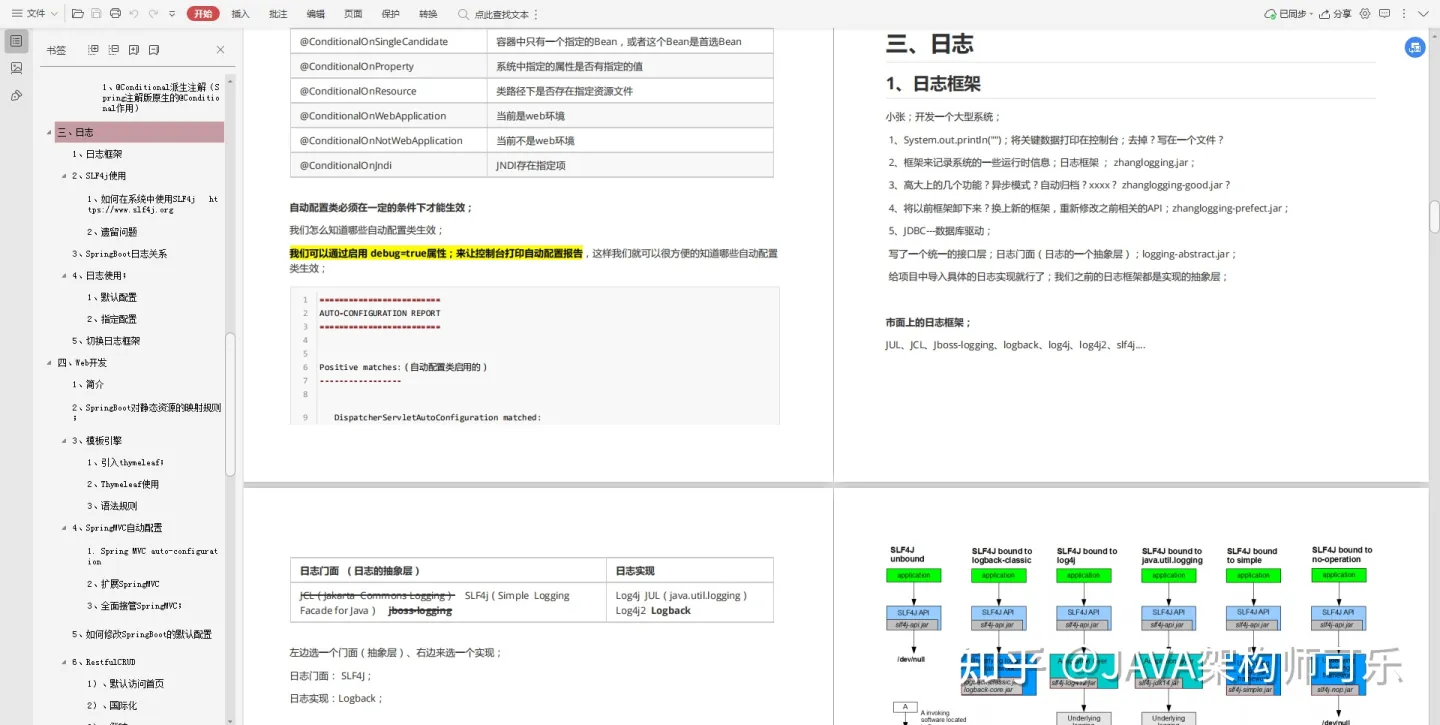Collapse the 3、模板引擎 bookmark node
Screen dimensions: 1440x725
click(63, 441)
